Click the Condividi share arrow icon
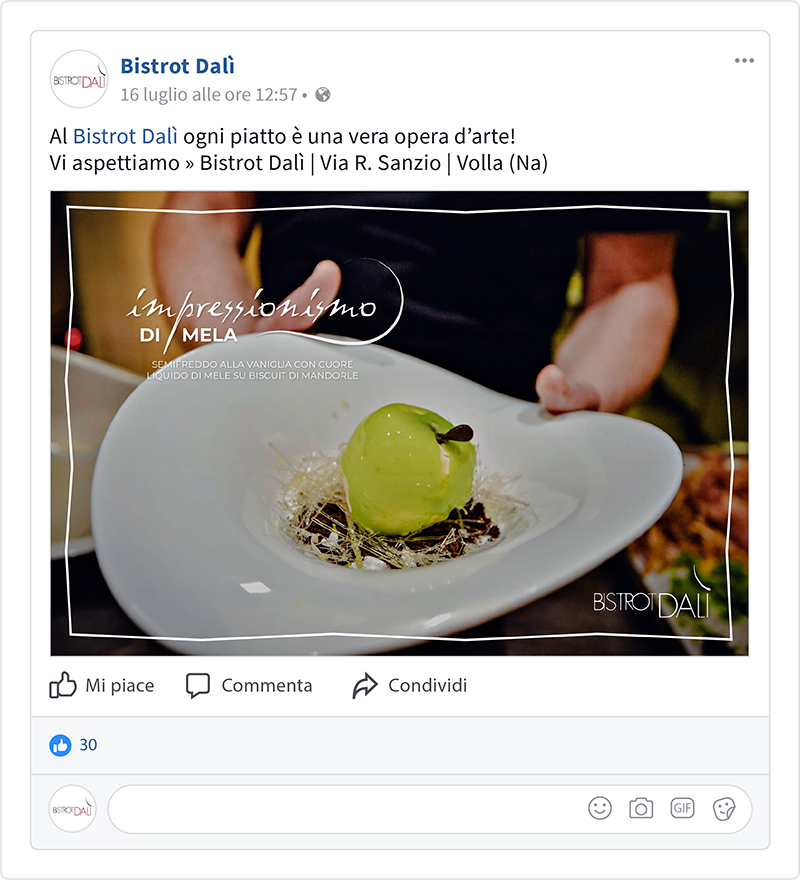800x880 pixels. (365, 685)
